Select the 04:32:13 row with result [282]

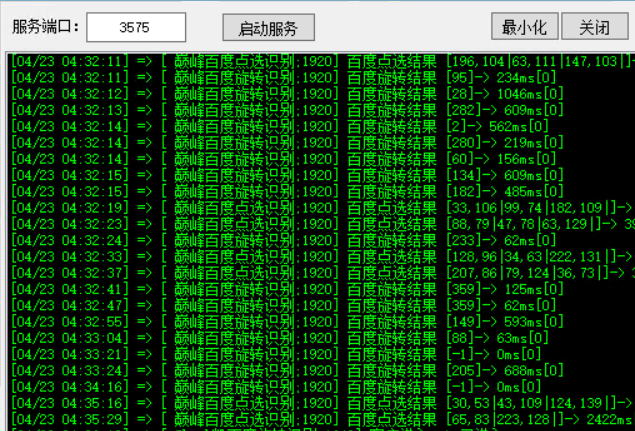(x=287, y=110)
